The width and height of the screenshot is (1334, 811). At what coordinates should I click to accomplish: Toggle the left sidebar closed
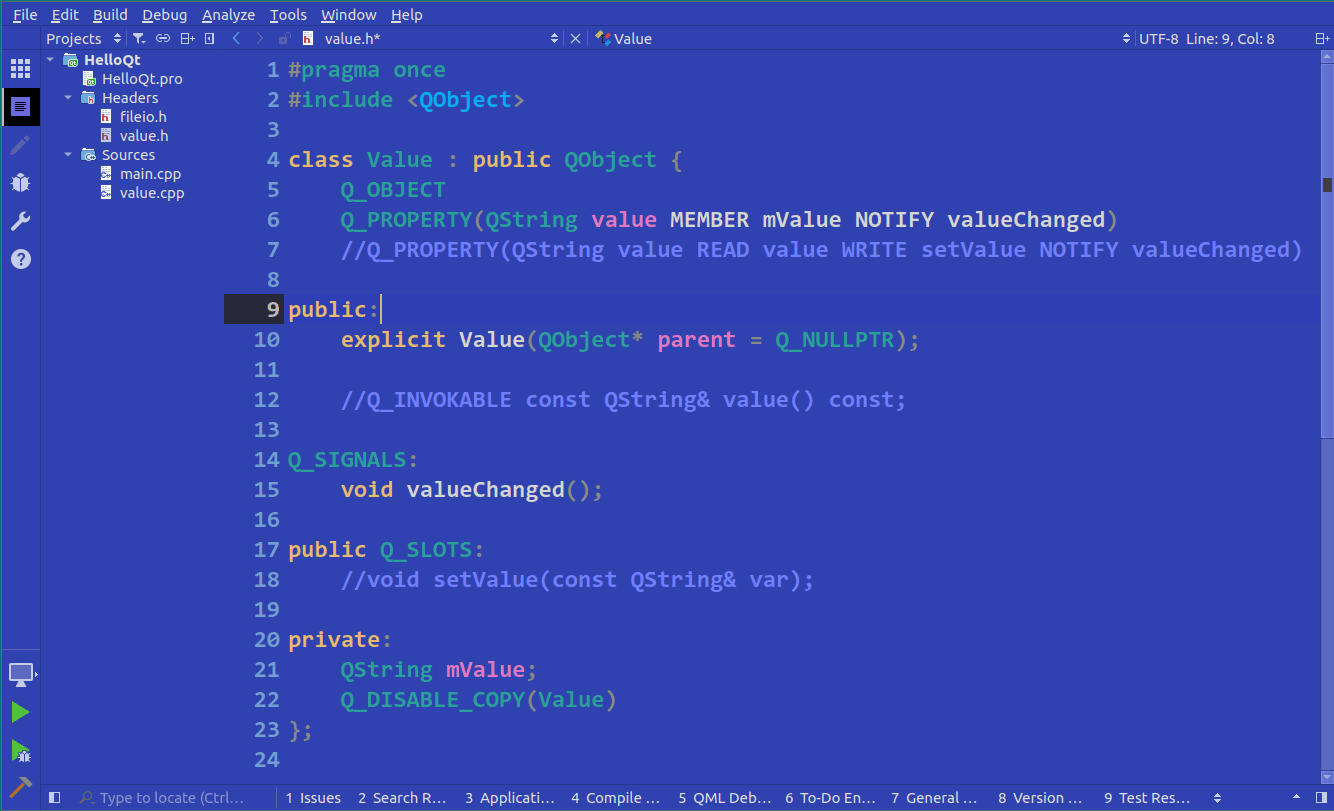click(52, 797)
